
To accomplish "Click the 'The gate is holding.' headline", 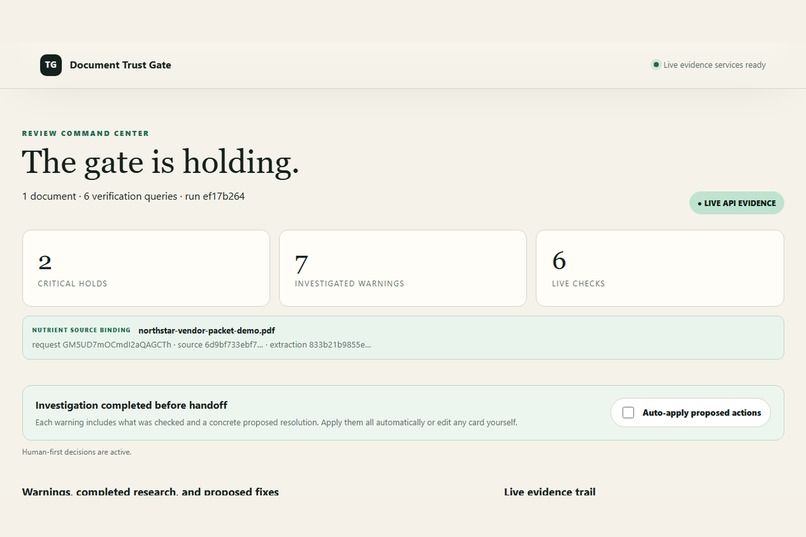I will (160, 162).
